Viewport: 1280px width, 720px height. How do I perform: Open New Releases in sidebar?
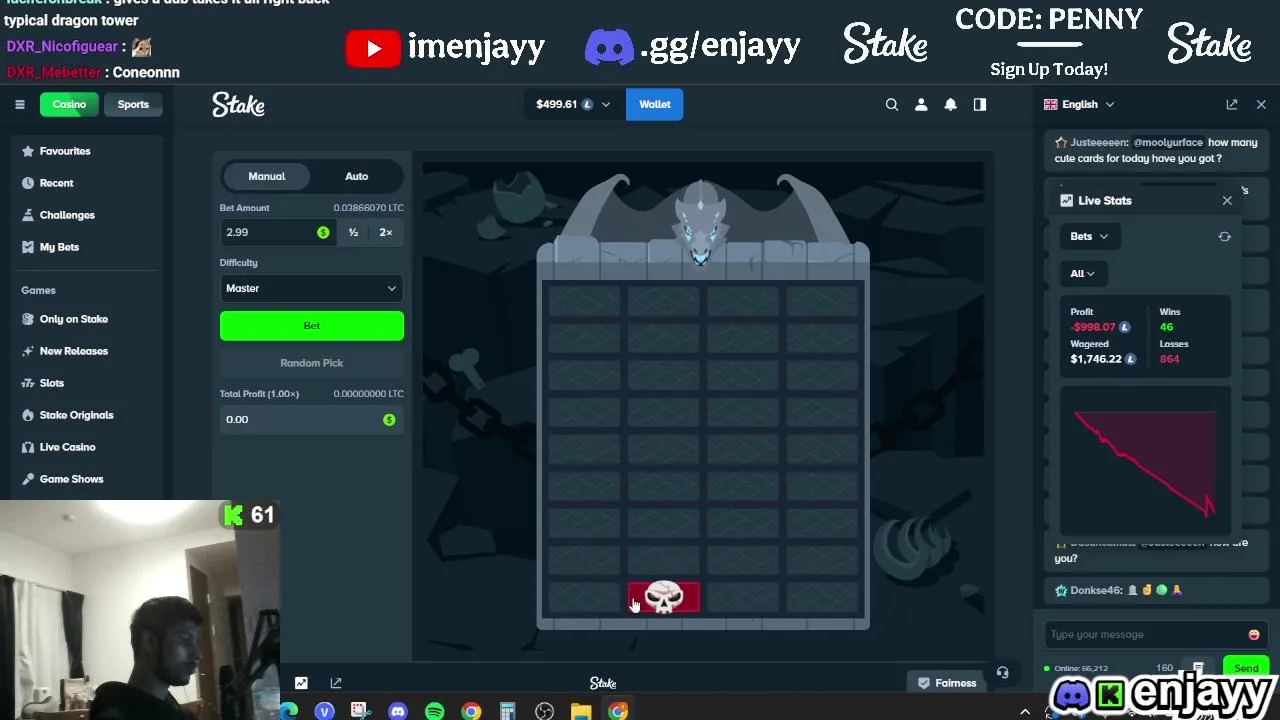(x=73, y=351)
